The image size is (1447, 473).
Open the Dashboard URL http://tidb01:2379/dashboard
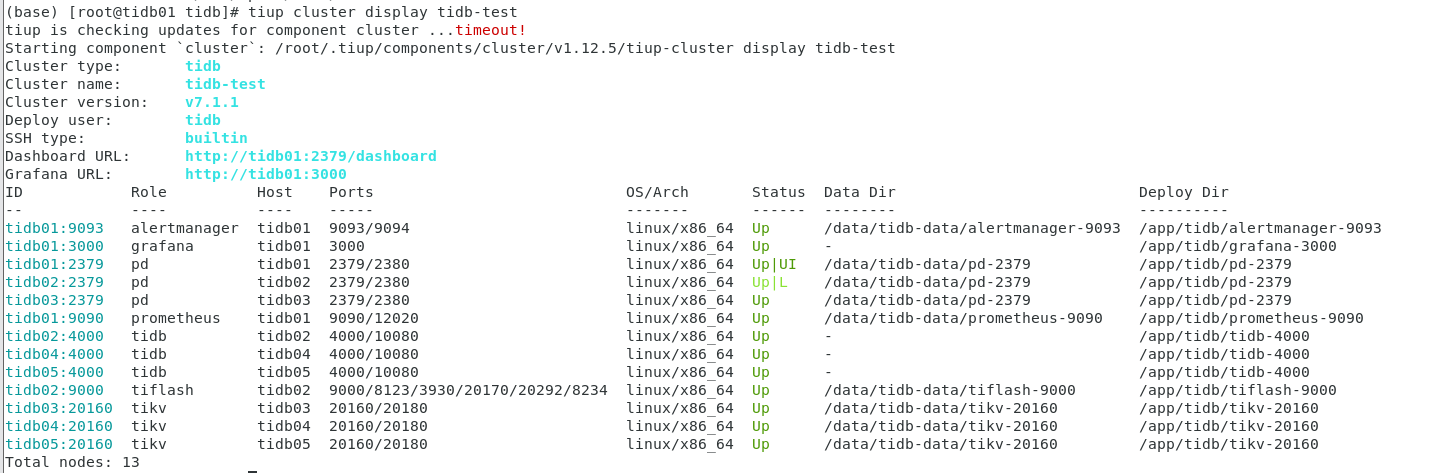pyautogui.click(x=310, y=156)
